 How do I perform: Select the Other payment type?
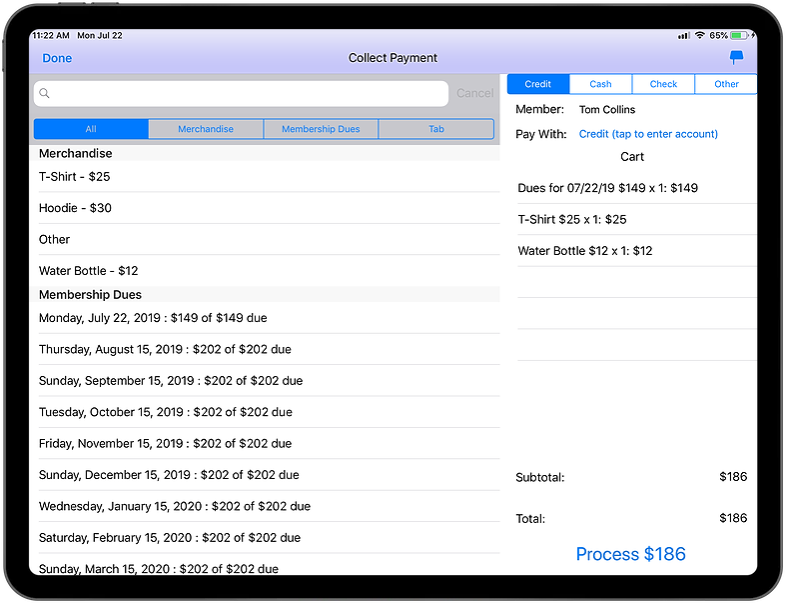coord(726,84)
